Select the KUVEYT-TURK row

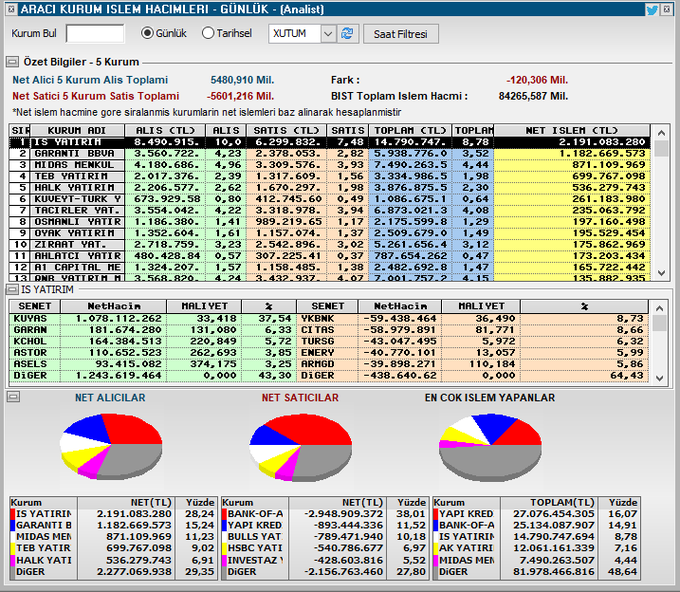click(330, 199)
